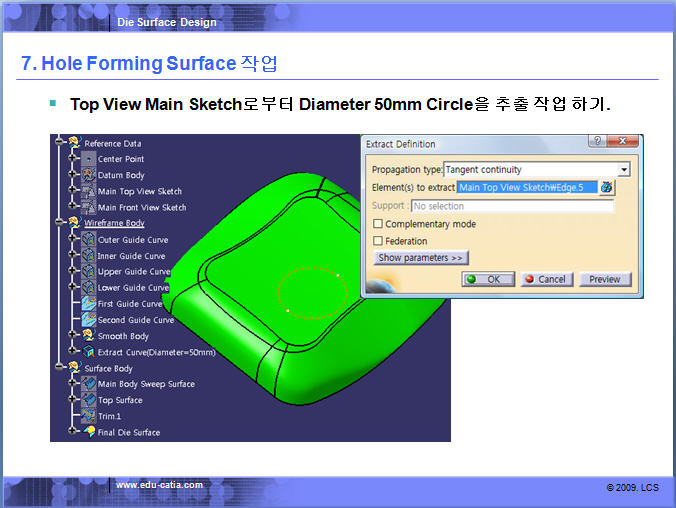Click the Element(s) to extract field
Screen dimensions: 676x508
tap(527, 187)
